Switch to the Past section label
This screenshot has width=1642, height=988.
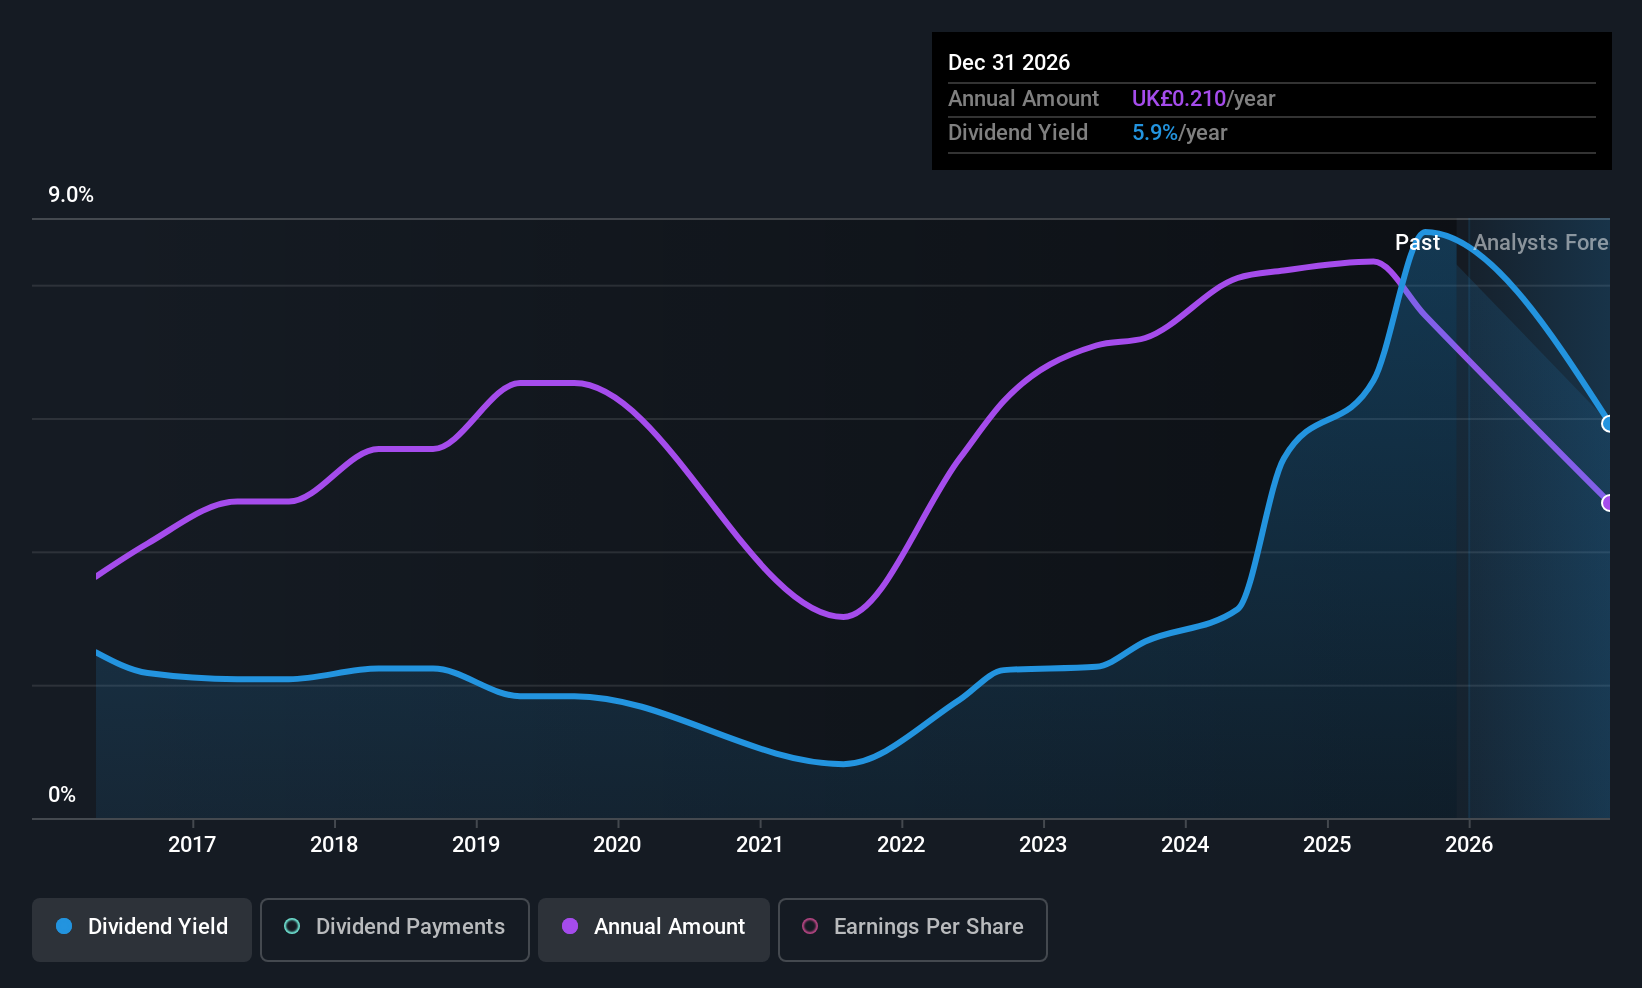click(1418, 242)
